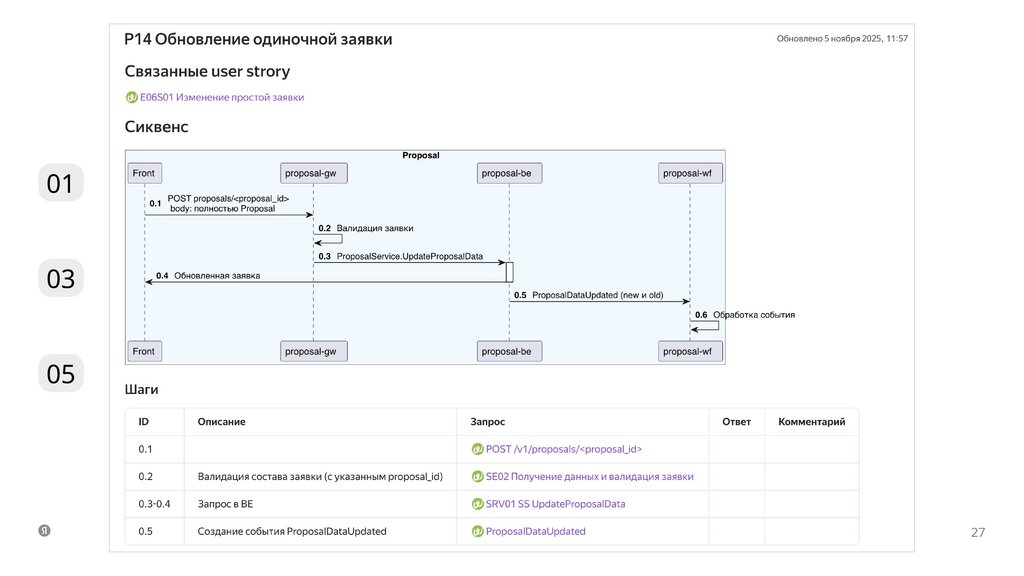Click the top Front participant box
Viewport: 1024px width, 576px height.
[x=144, y=173]
